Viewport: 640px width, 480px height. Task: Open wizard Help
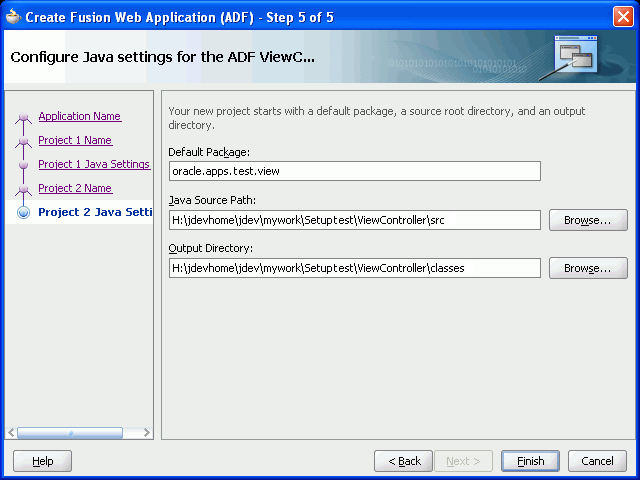click(x=42, y=461)
